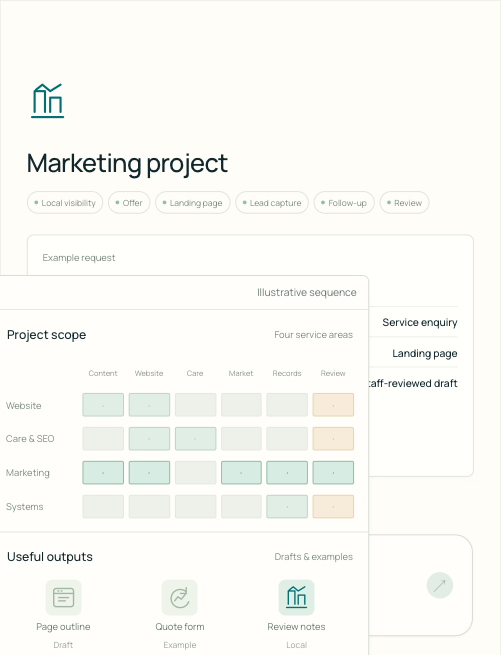Click the Website row Website column cell

[x=149, y=405]
